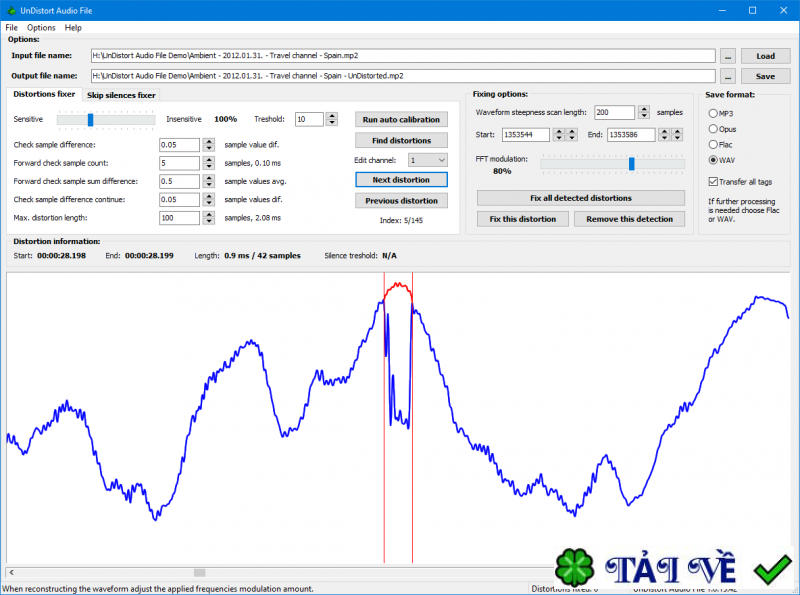This screenshot has height=595, width=800.
Task: Click the clover download icon
Action: 573,565
